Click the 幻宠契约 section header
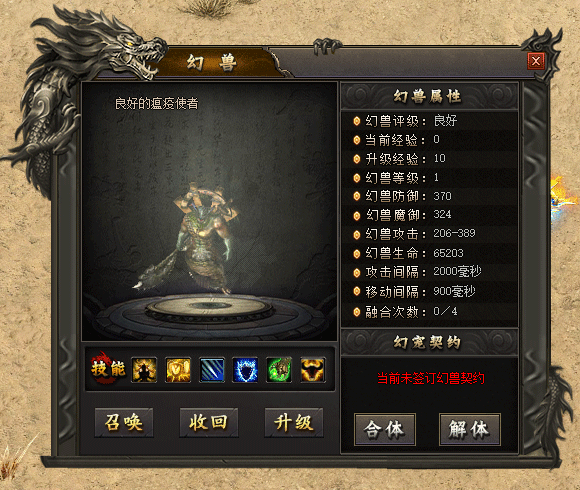 [x=429, y=342]
